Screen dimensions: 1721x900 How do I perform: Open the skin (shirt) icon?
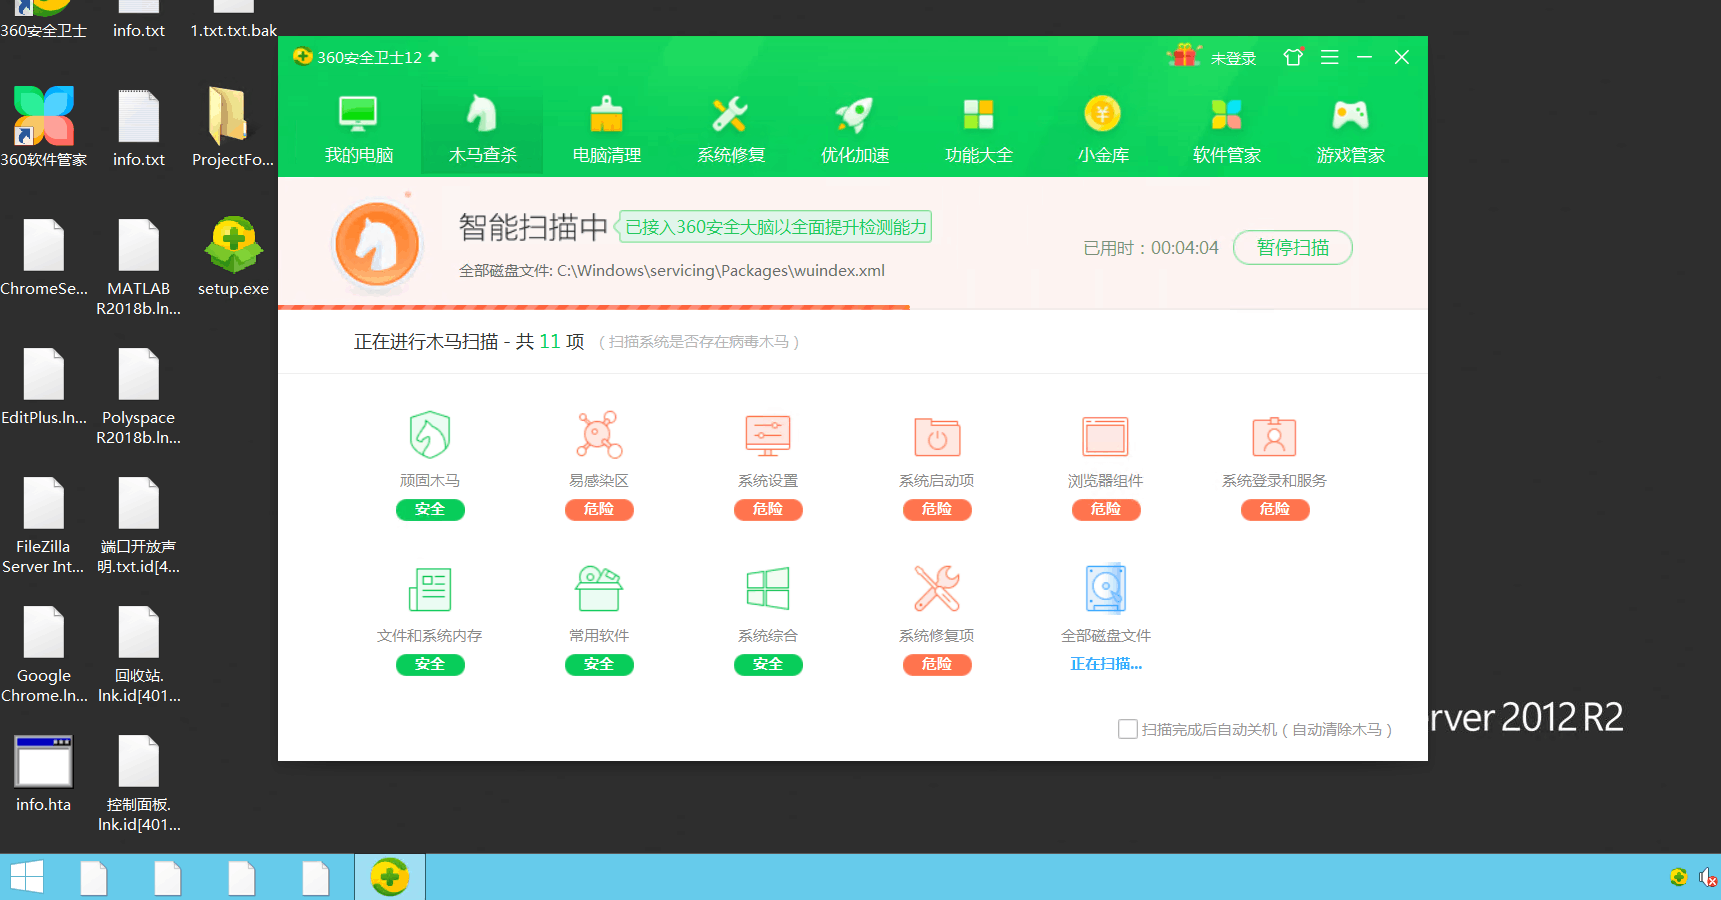point(1293,57)
